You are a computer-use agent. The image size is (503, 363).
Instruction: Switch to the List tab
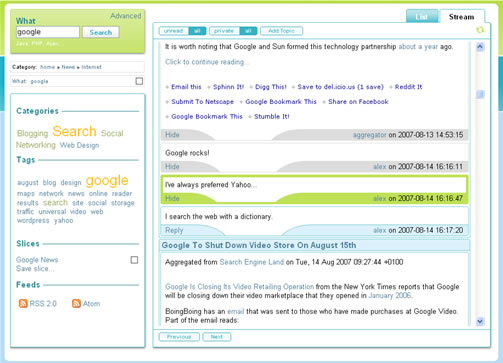(x=422, y=17)
